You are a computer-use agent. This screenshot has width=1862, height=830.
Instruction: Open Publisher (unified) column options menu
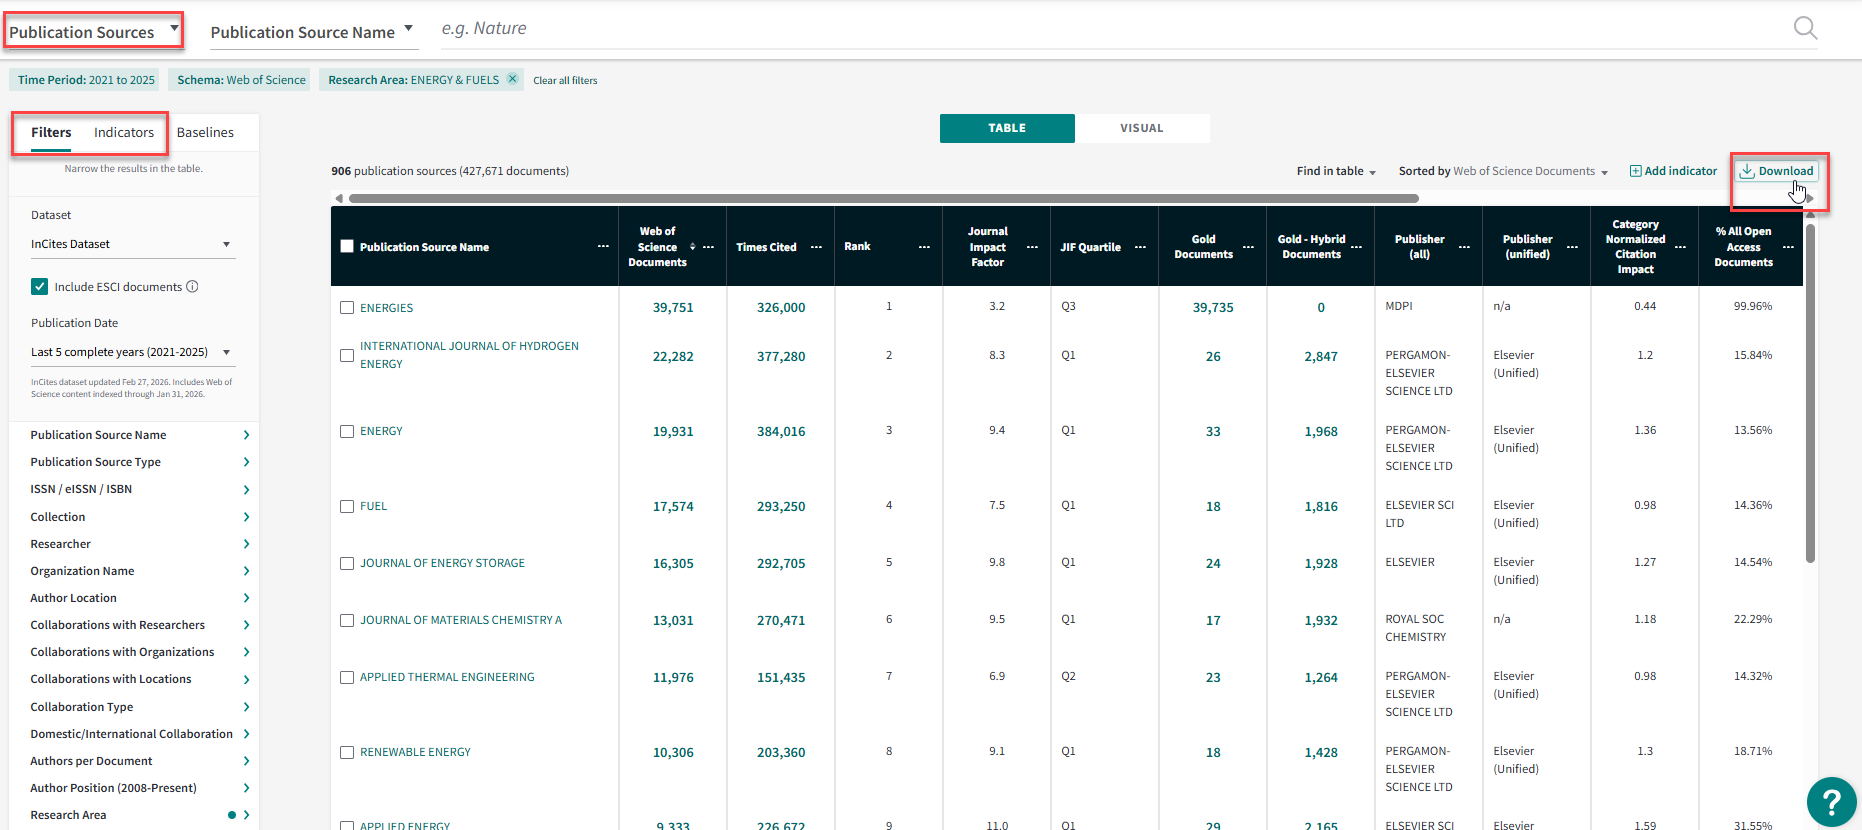[1572, 247]
